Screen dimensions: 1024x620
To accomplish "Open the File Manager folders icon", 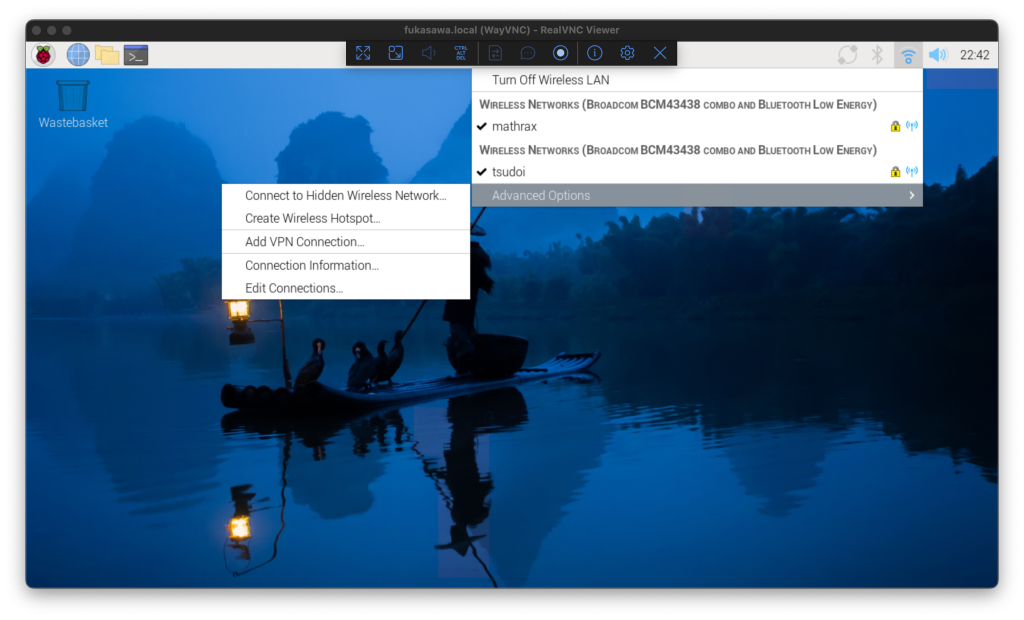I will tap(107, 55).
